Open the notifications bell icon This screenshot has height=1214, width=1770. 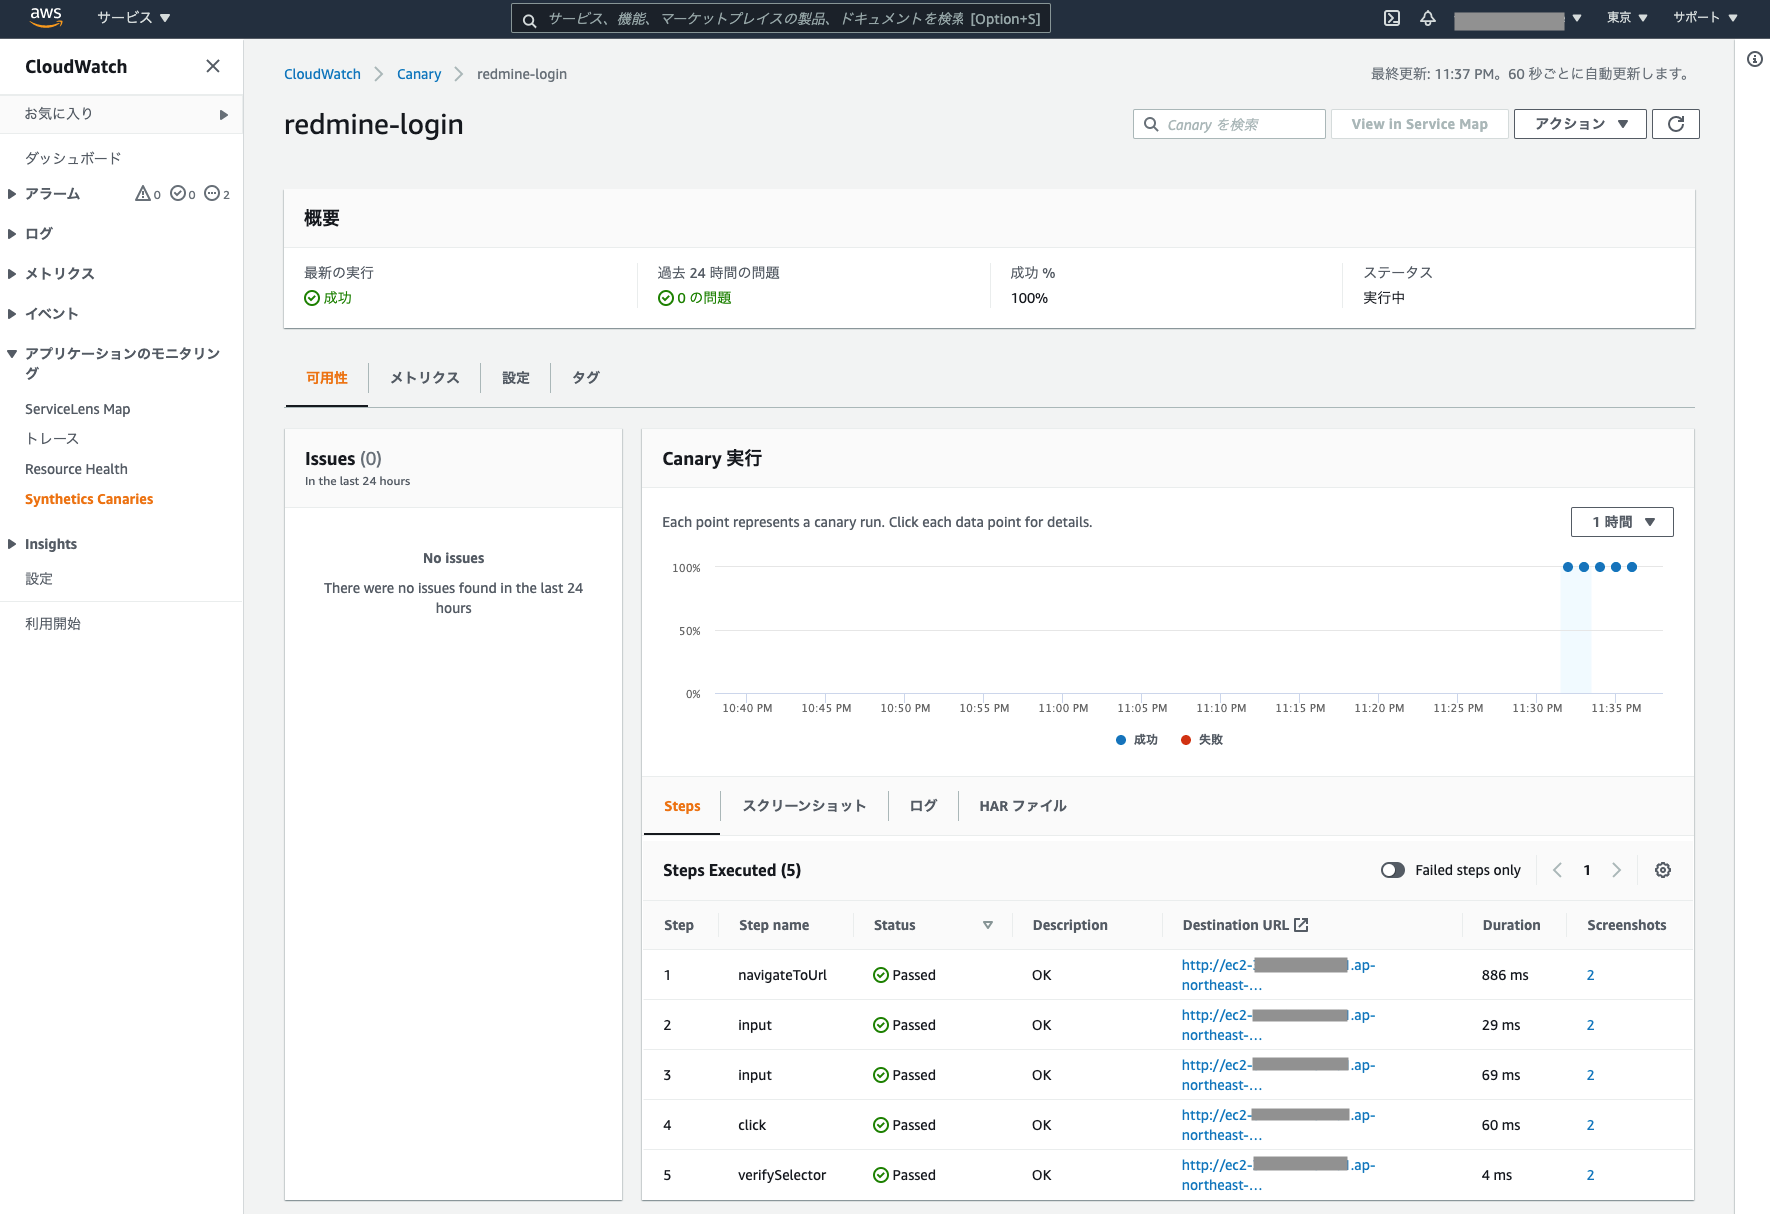pyautogui.click(x=1428, y=18)
